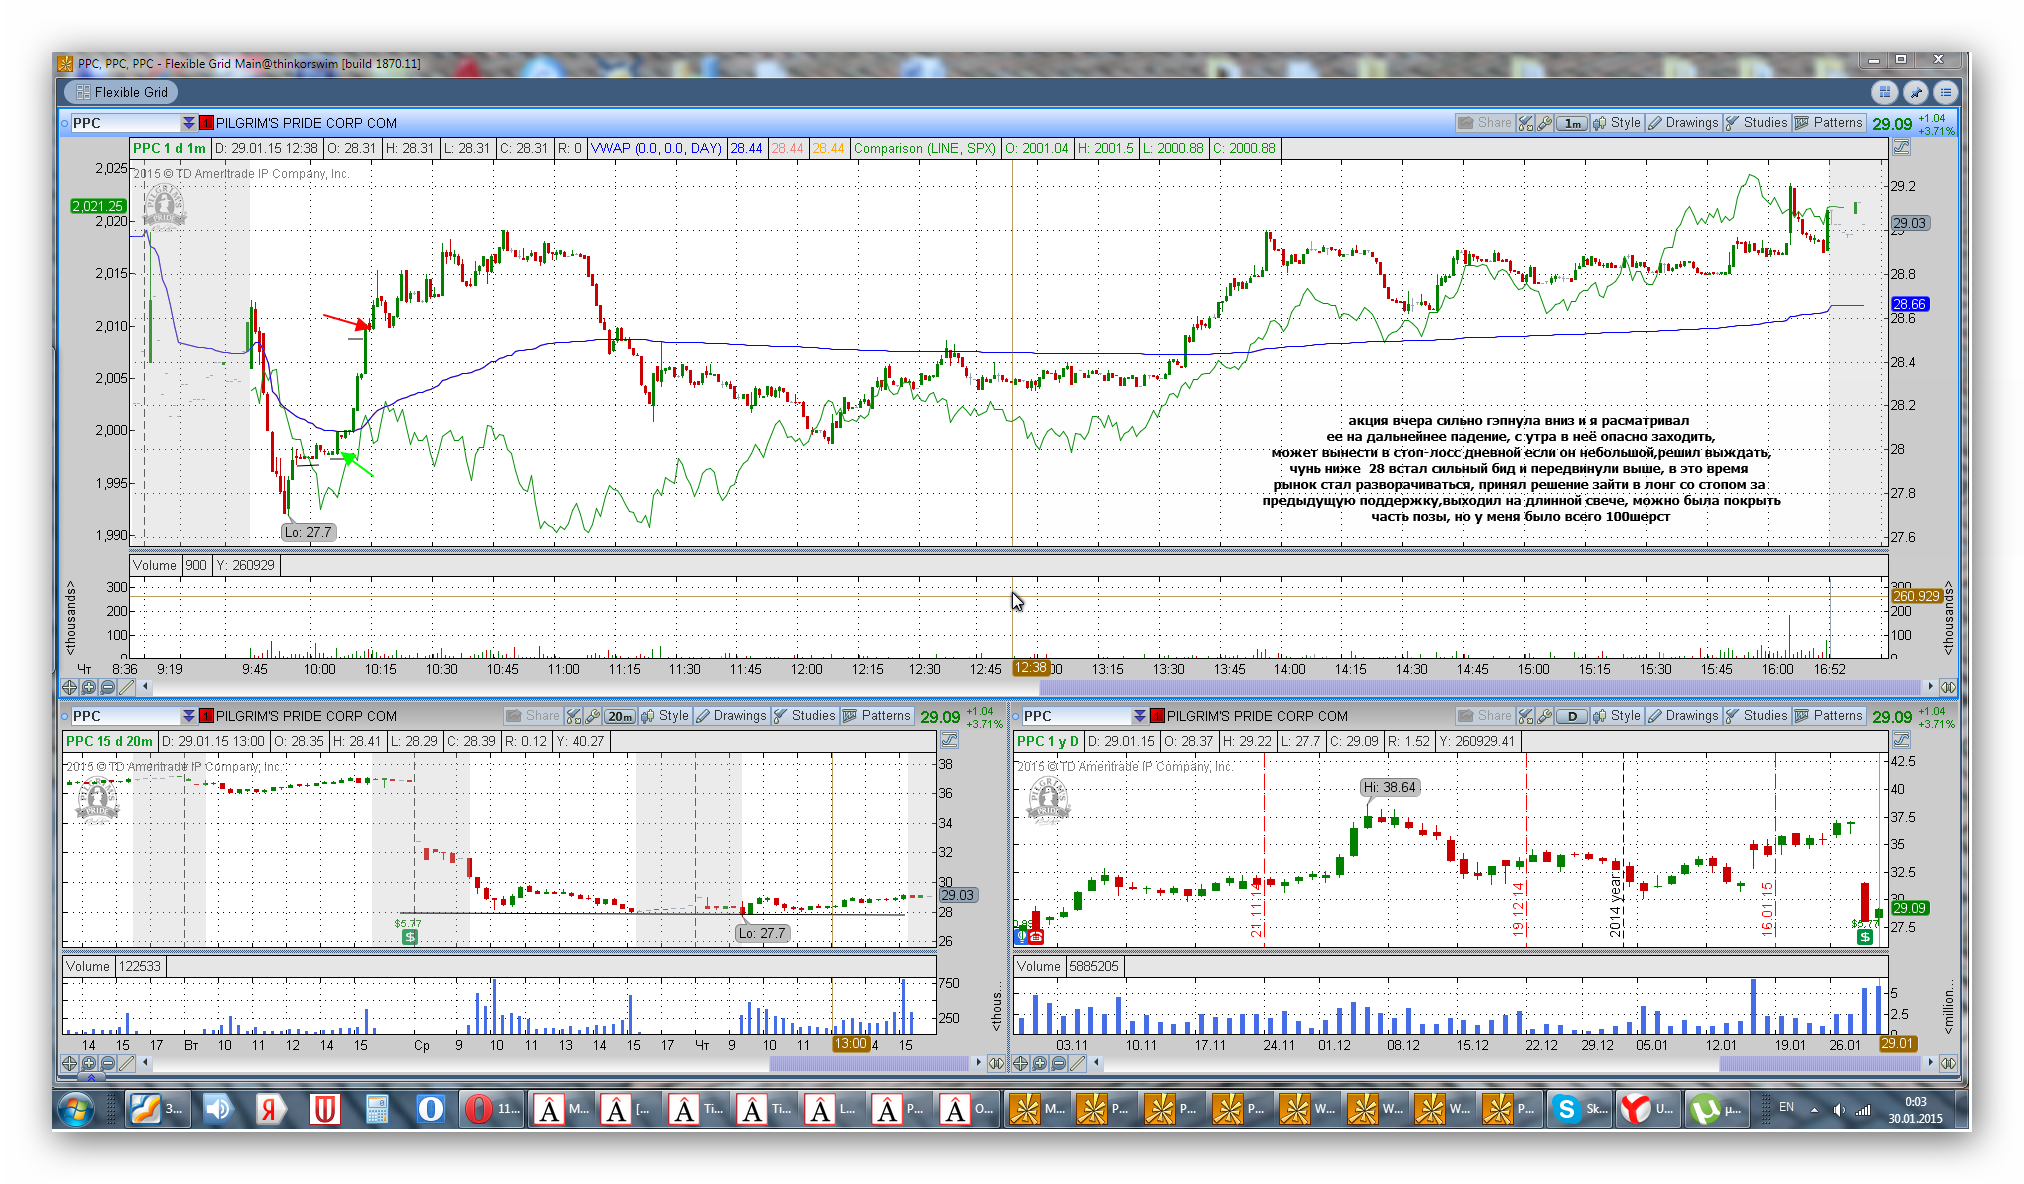
Task: Click the red level indicator in top chart
Action: click(x=206, y=123)
